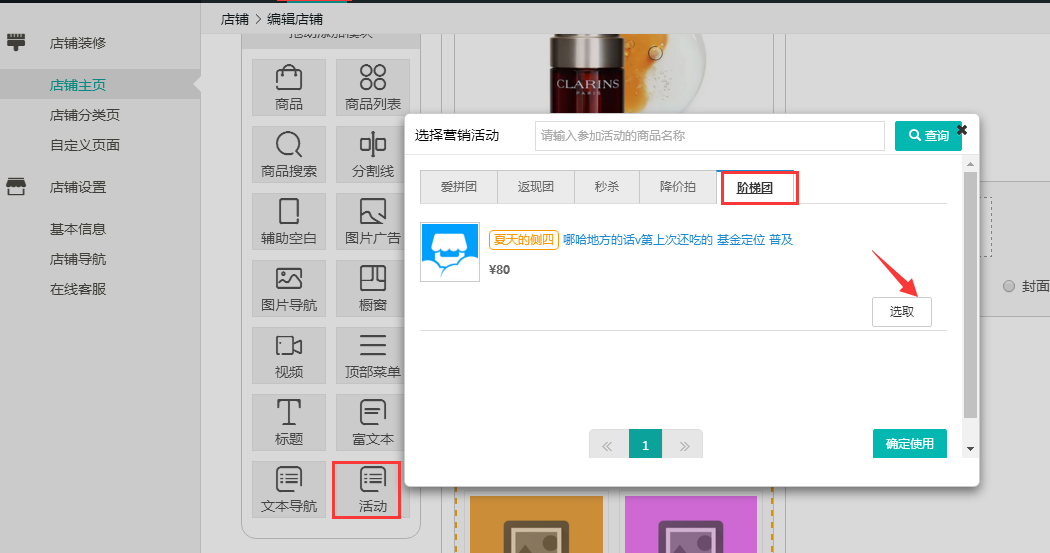Click the Clarins product banner image
Image resolution: width=1050 pixels, height=553 pixels.
[613, 74]
